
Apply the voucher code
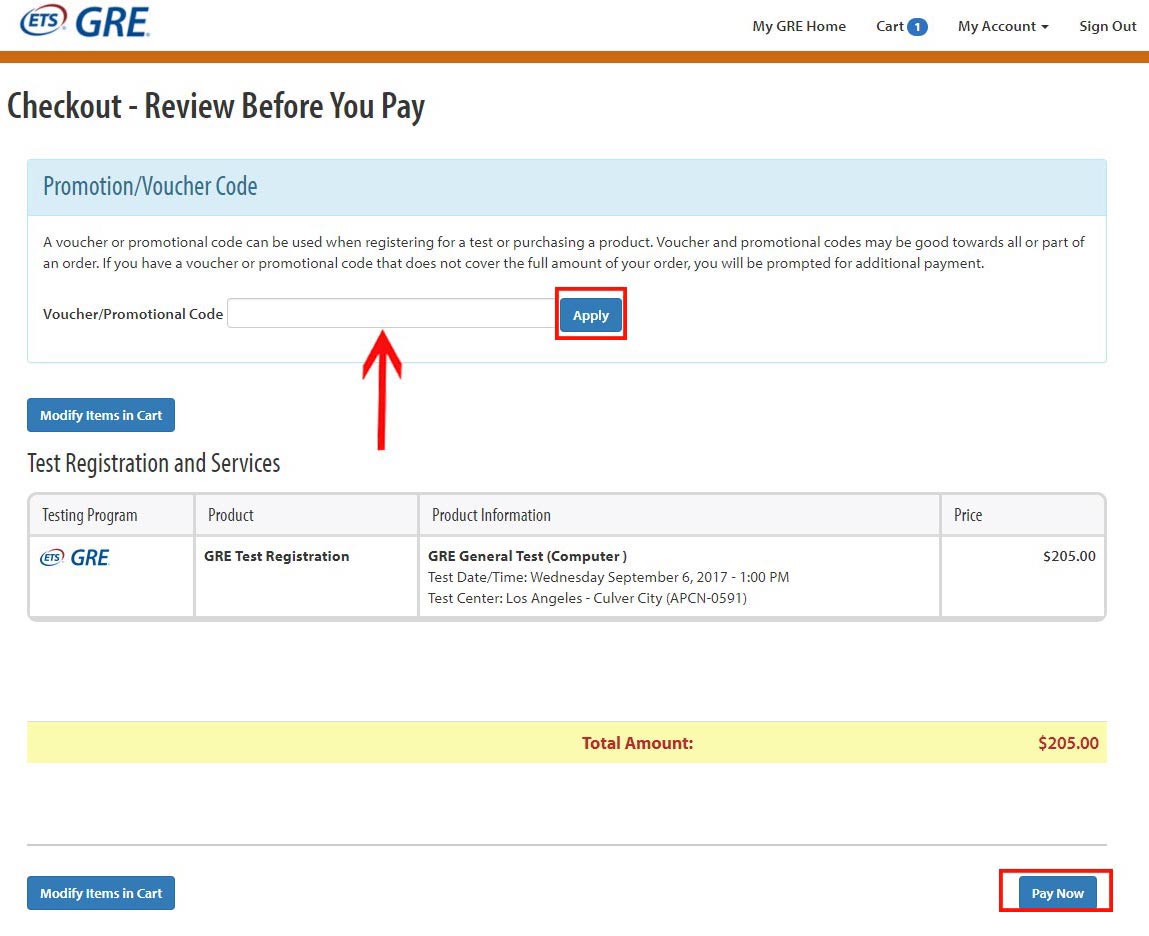[x=590, y=316]
